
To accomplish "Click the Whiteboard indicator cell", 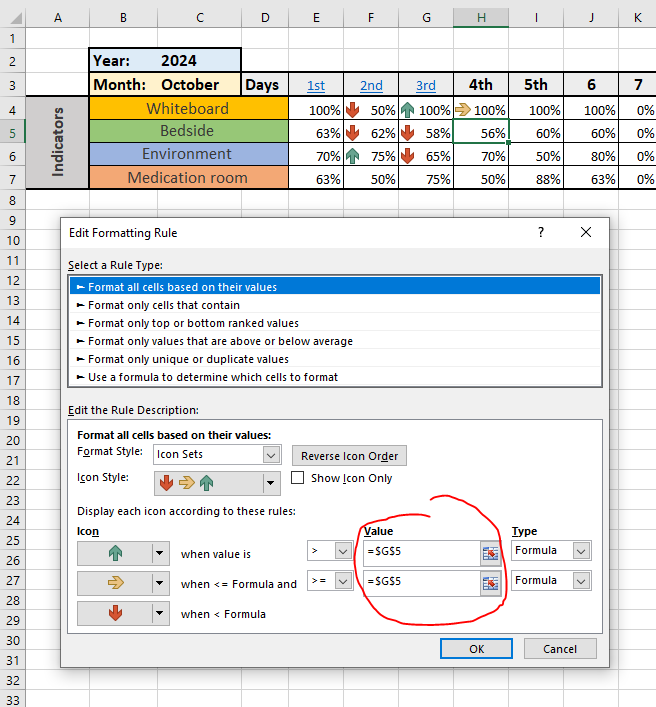I will coord(188,108).
